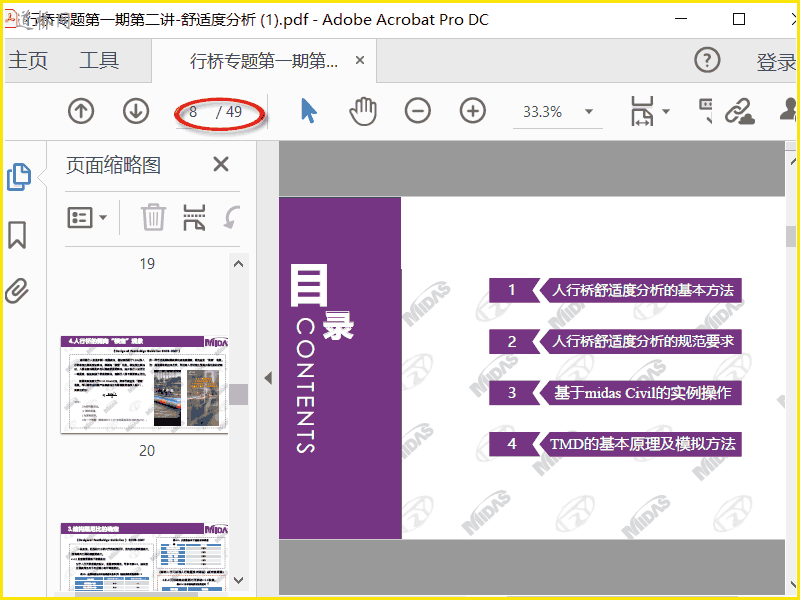
Task: Edit the current page number field
Action: click(193, 111)
